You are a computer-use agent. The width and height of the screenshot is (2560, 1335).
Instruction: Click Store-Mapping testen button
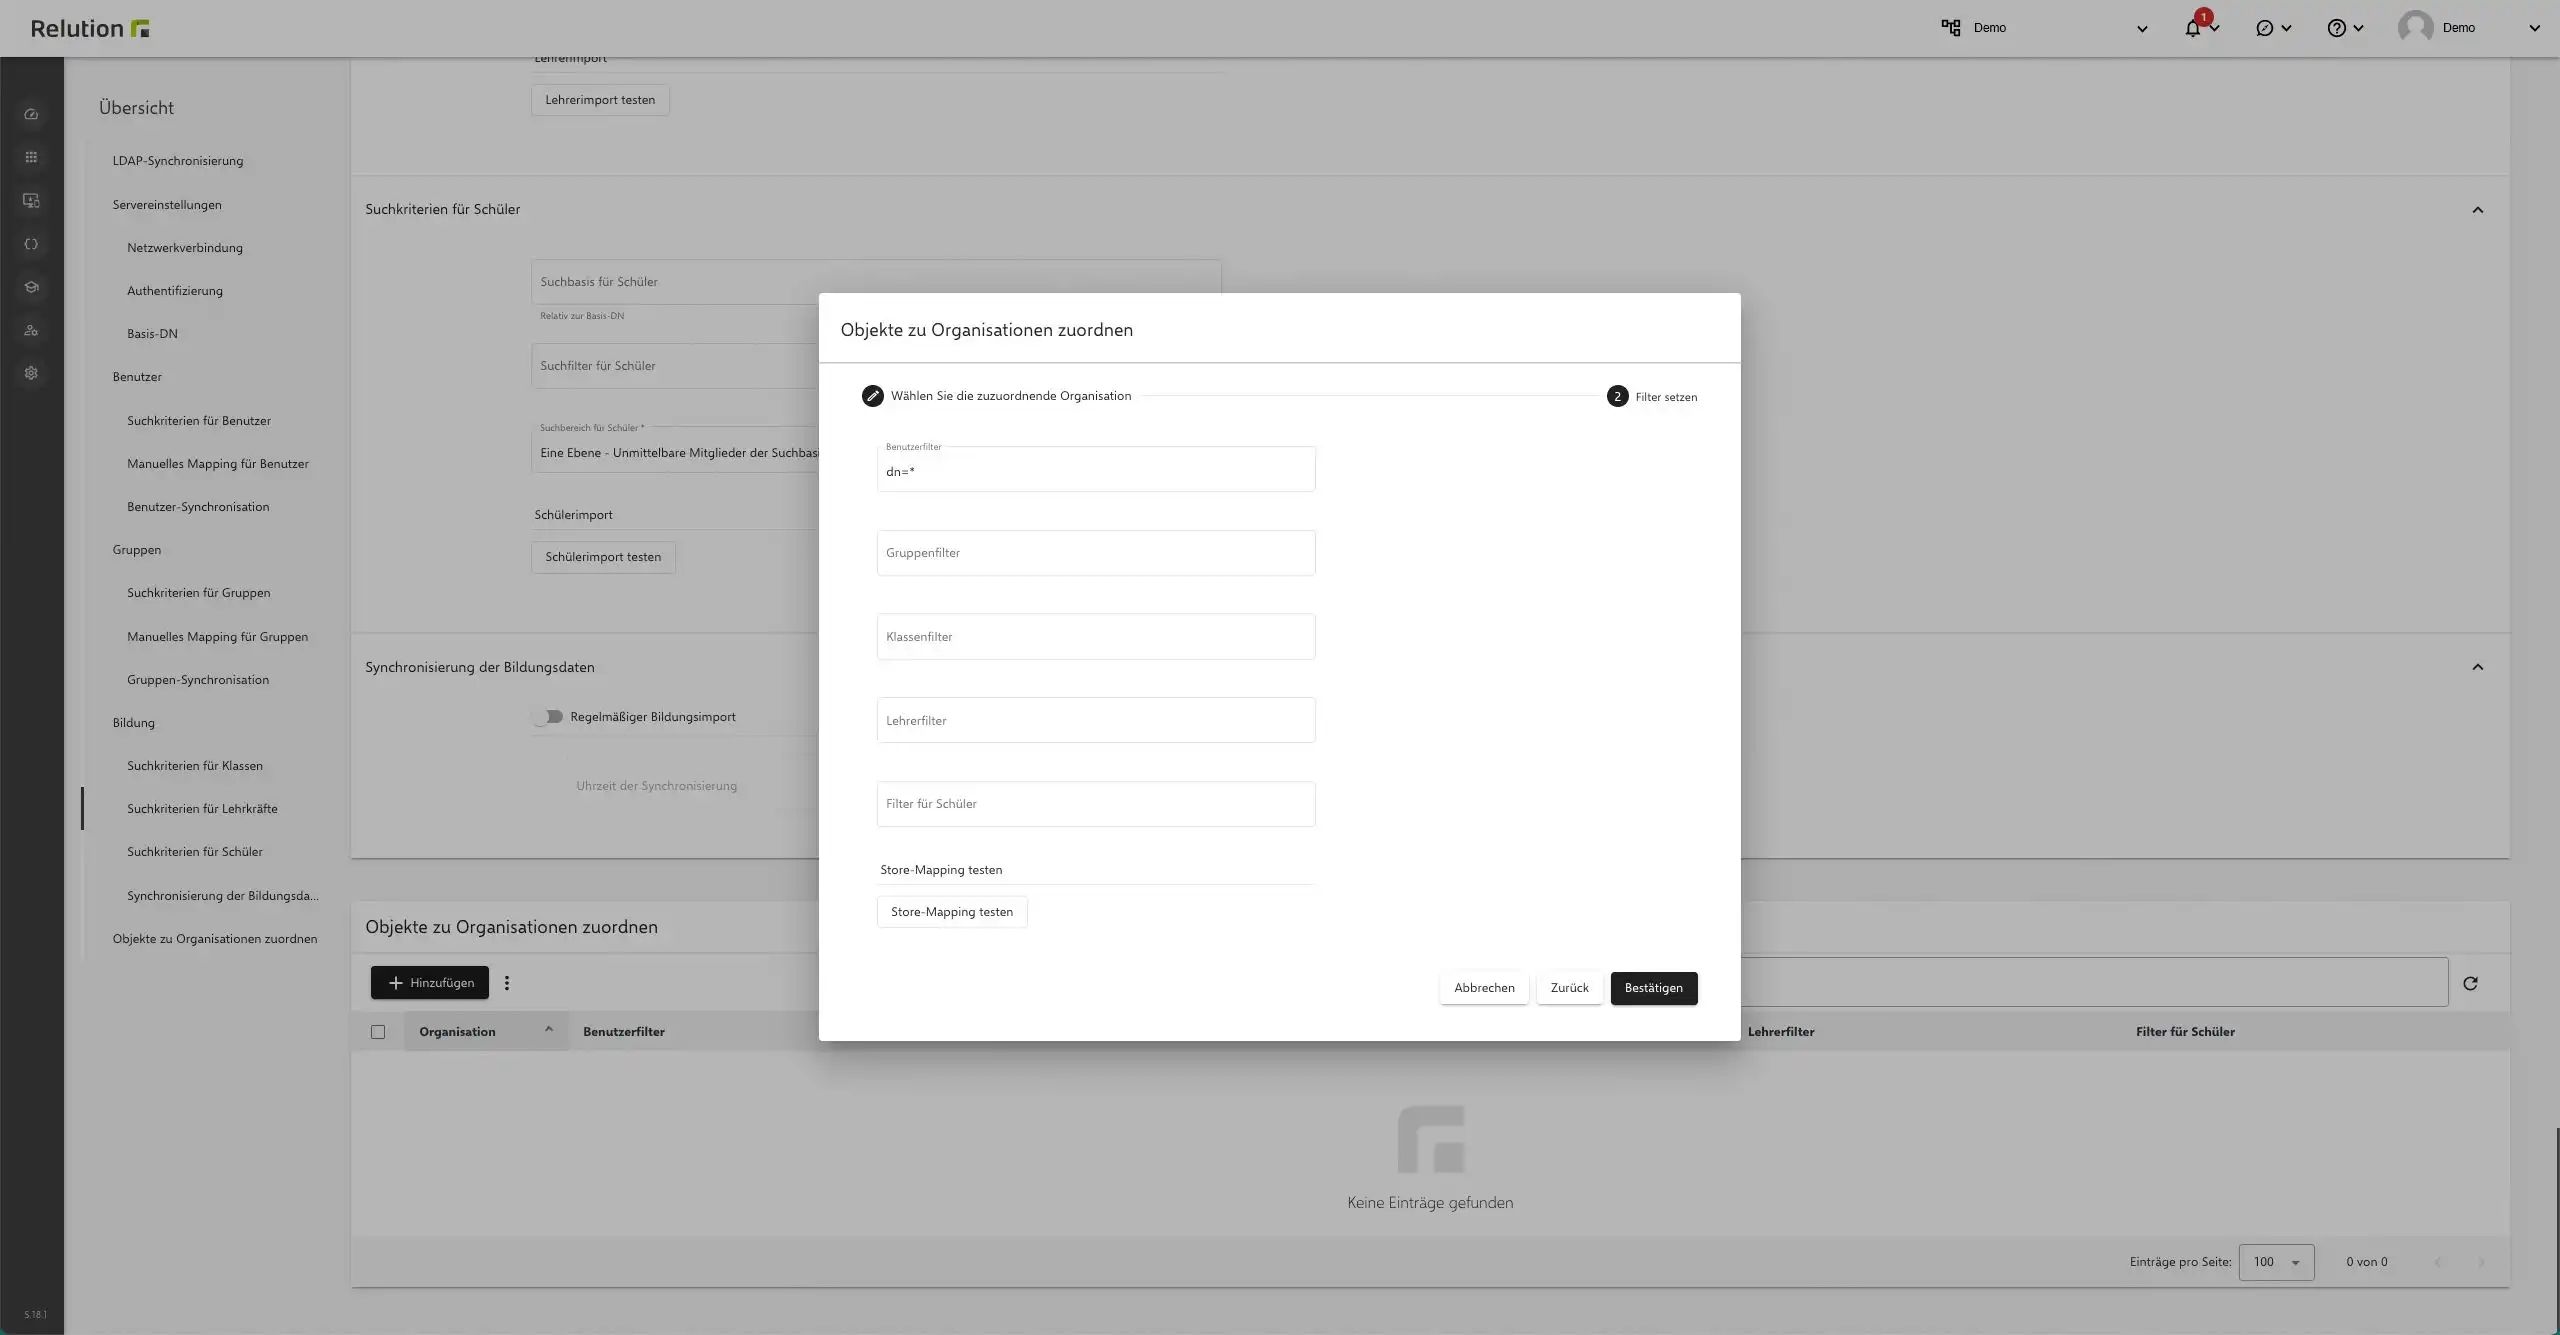click(x=952, y=912)
